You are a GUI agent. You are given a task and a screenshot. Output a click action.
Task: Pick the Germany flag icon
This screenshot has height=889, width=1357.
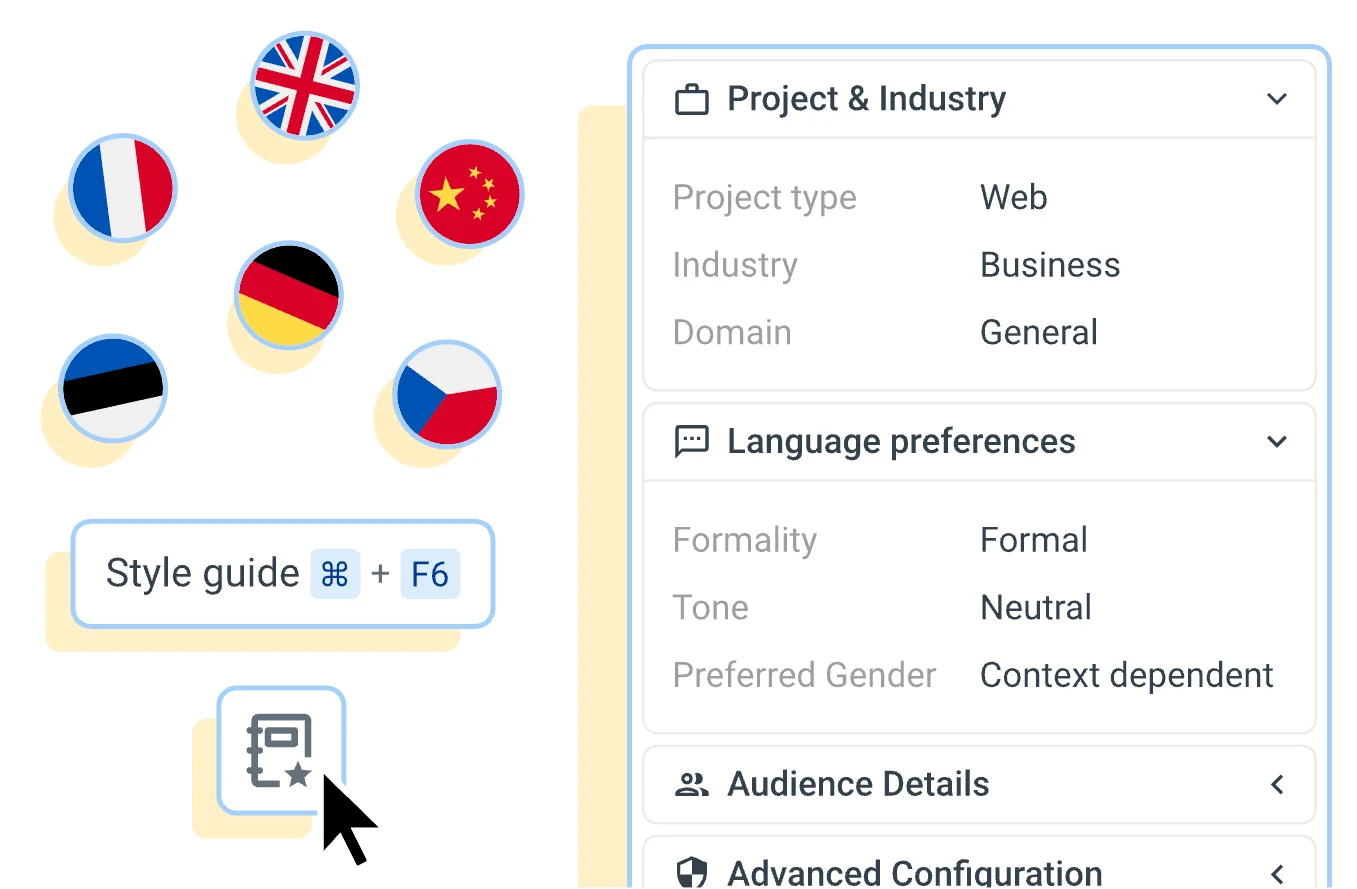coord(288,295)
